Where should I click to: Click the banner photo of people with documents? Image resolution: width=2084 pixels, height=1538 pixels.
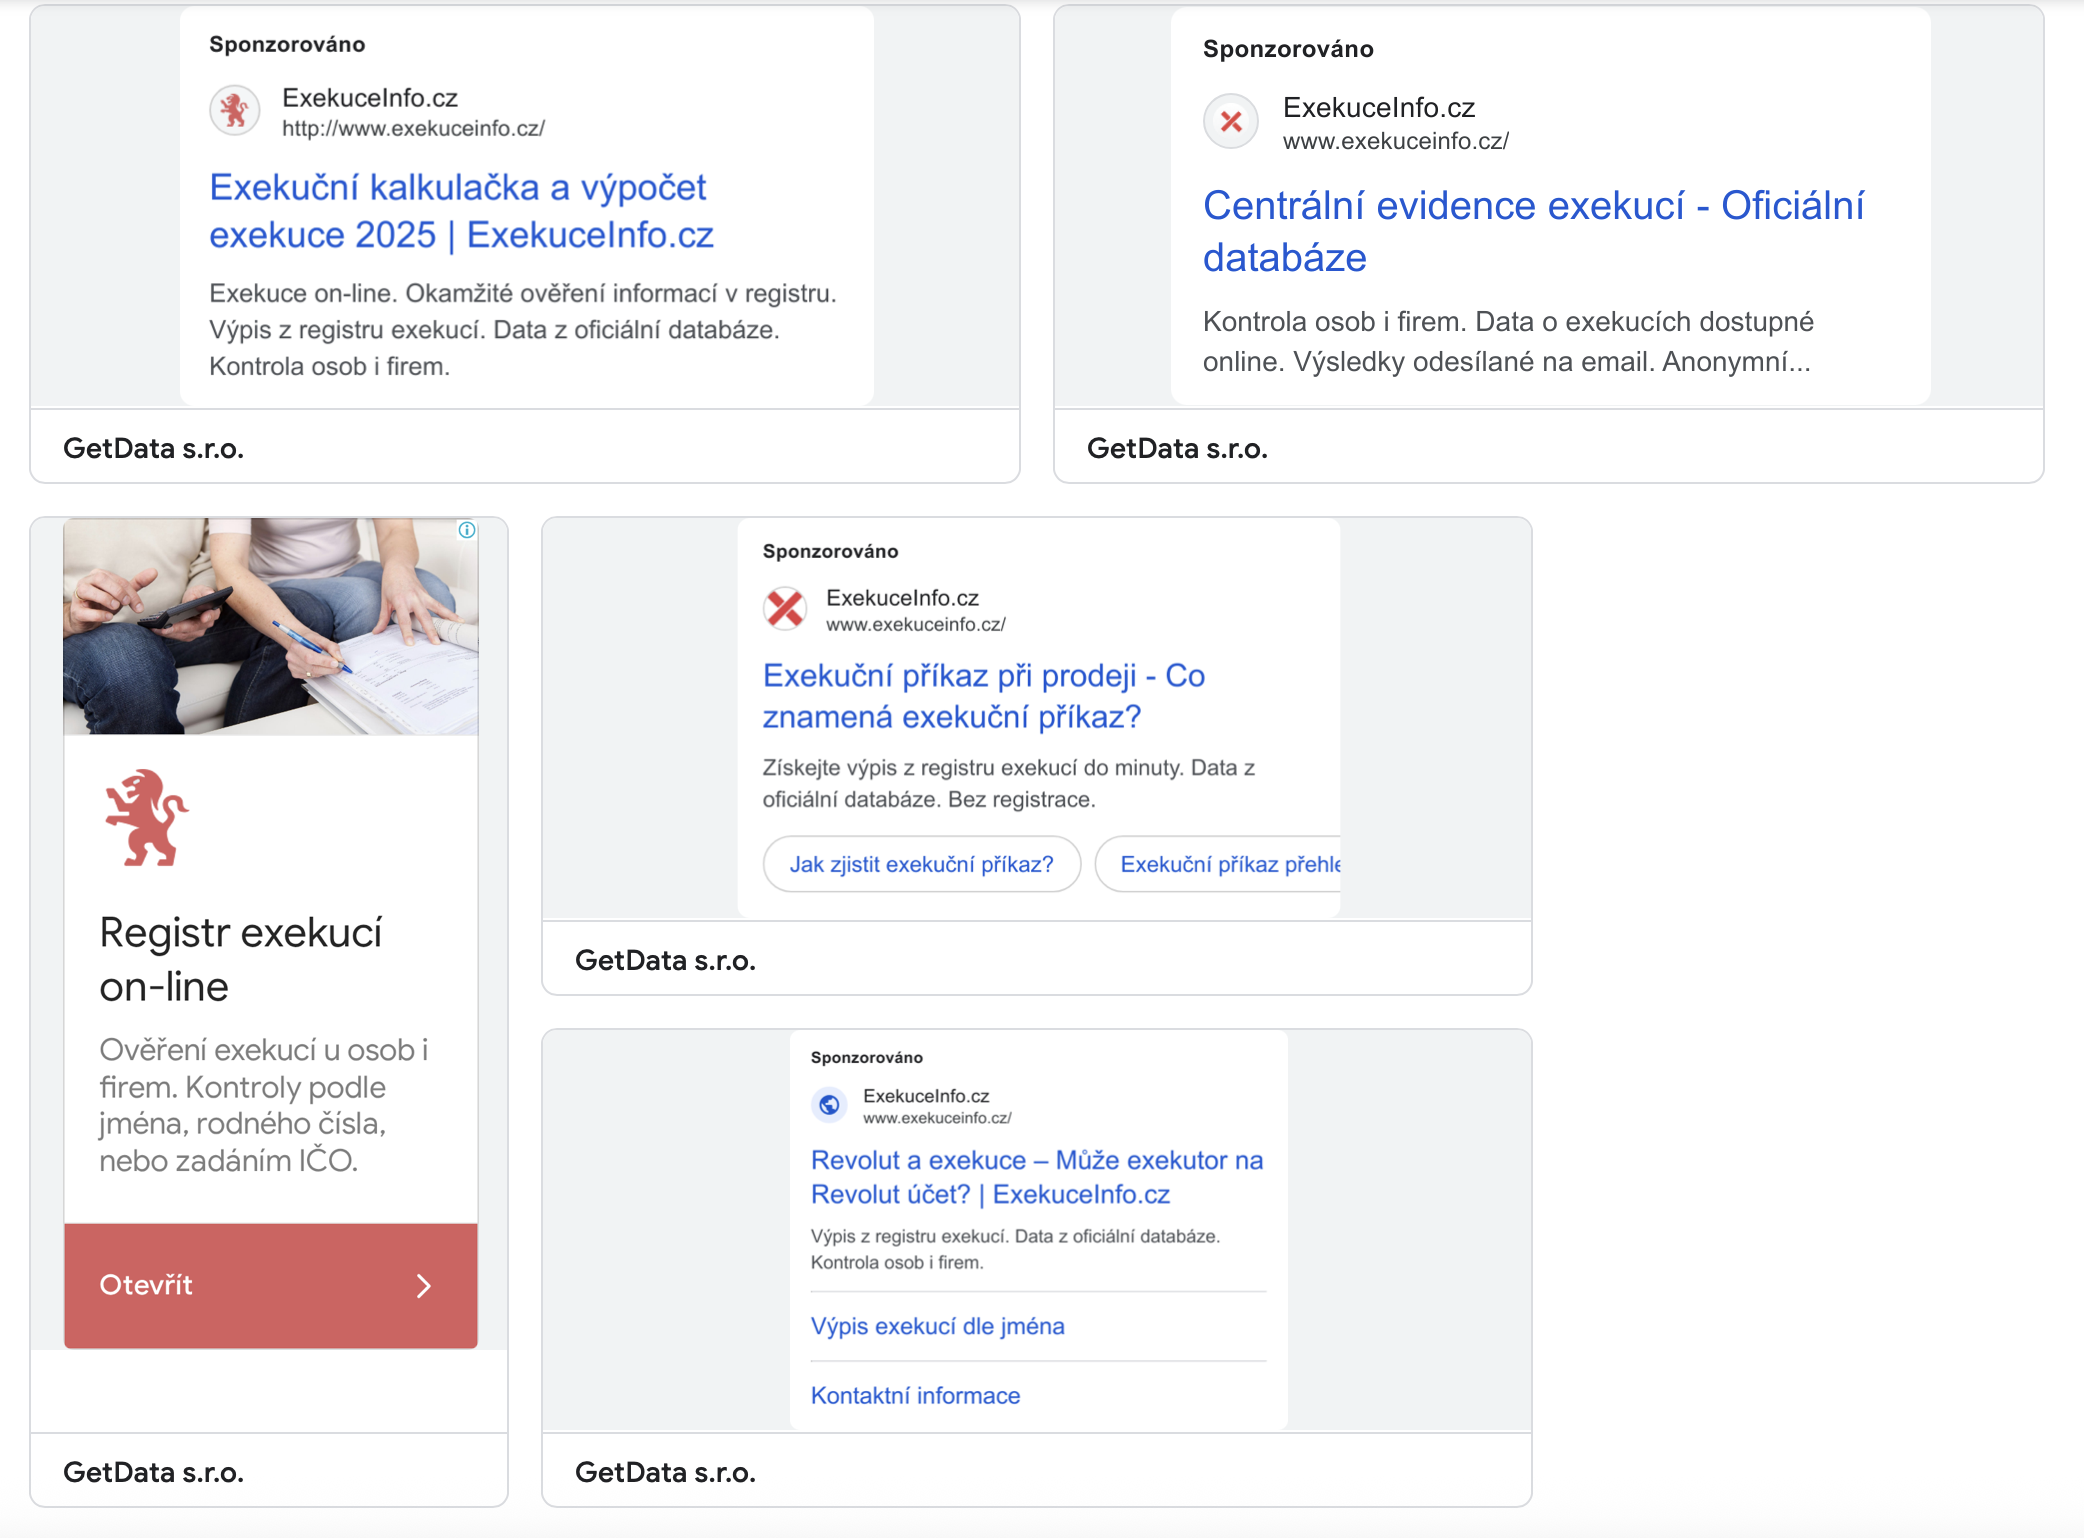(271, 626)
